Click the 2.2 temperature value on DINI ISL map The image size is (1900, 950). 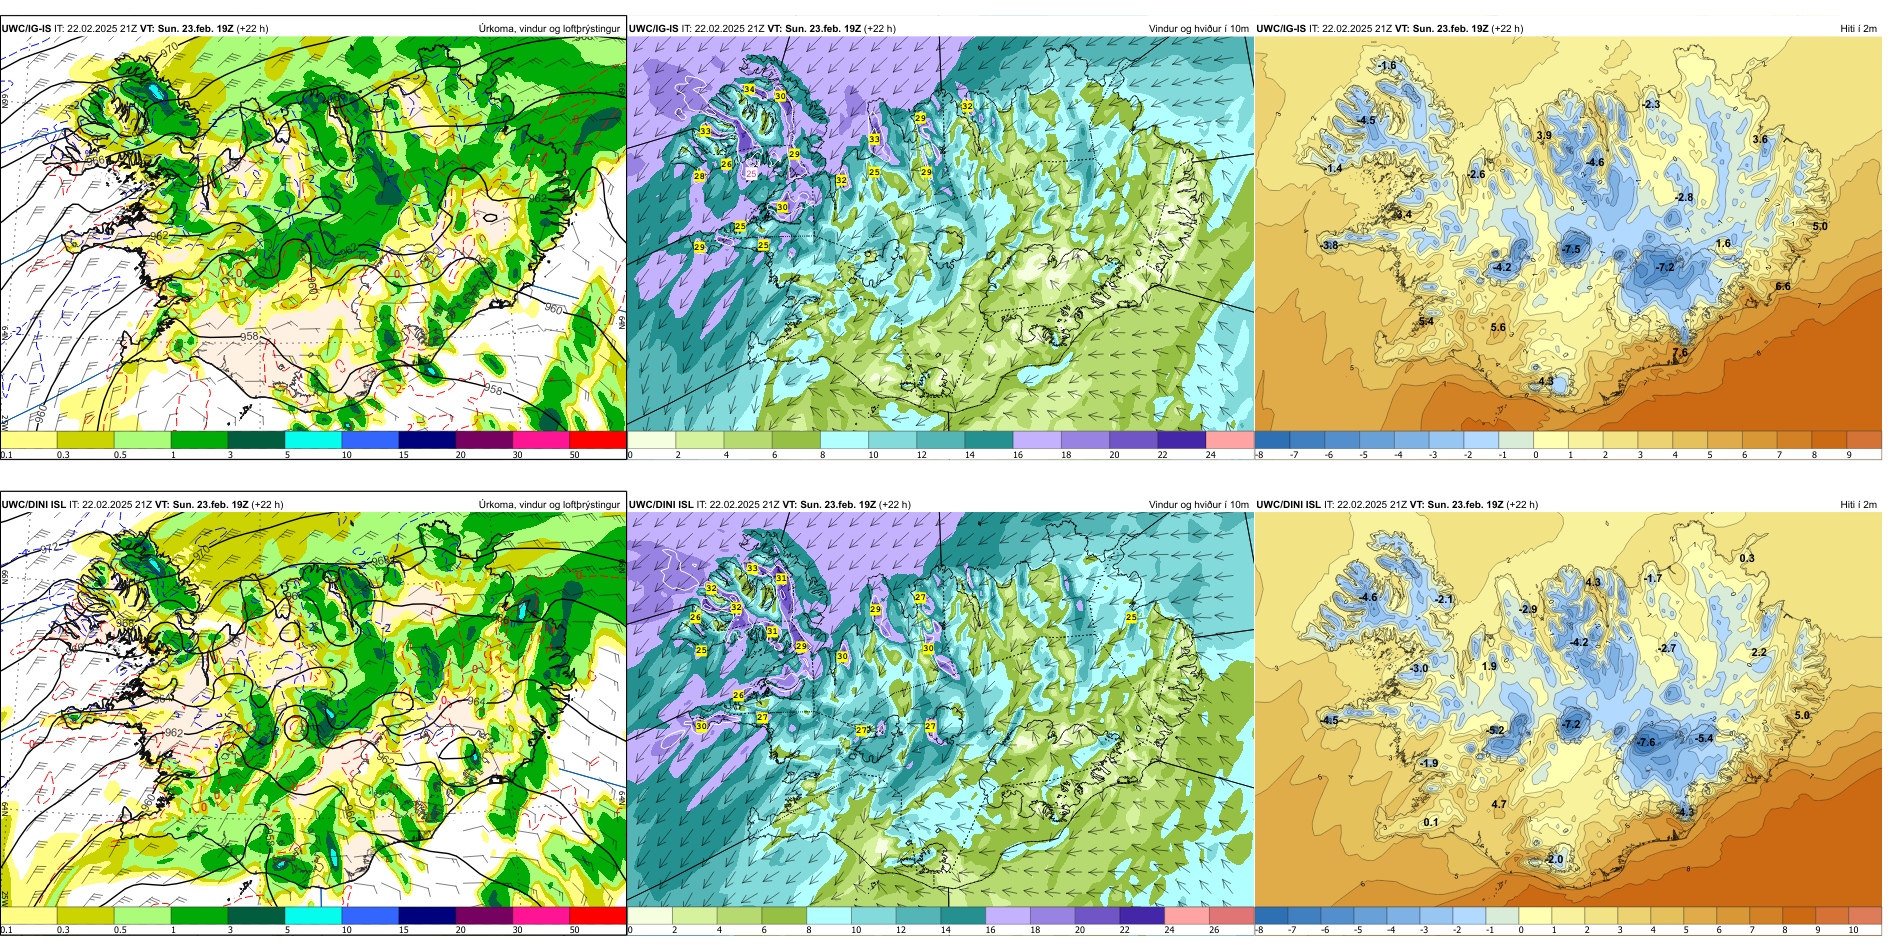[x=1759, y=653]
